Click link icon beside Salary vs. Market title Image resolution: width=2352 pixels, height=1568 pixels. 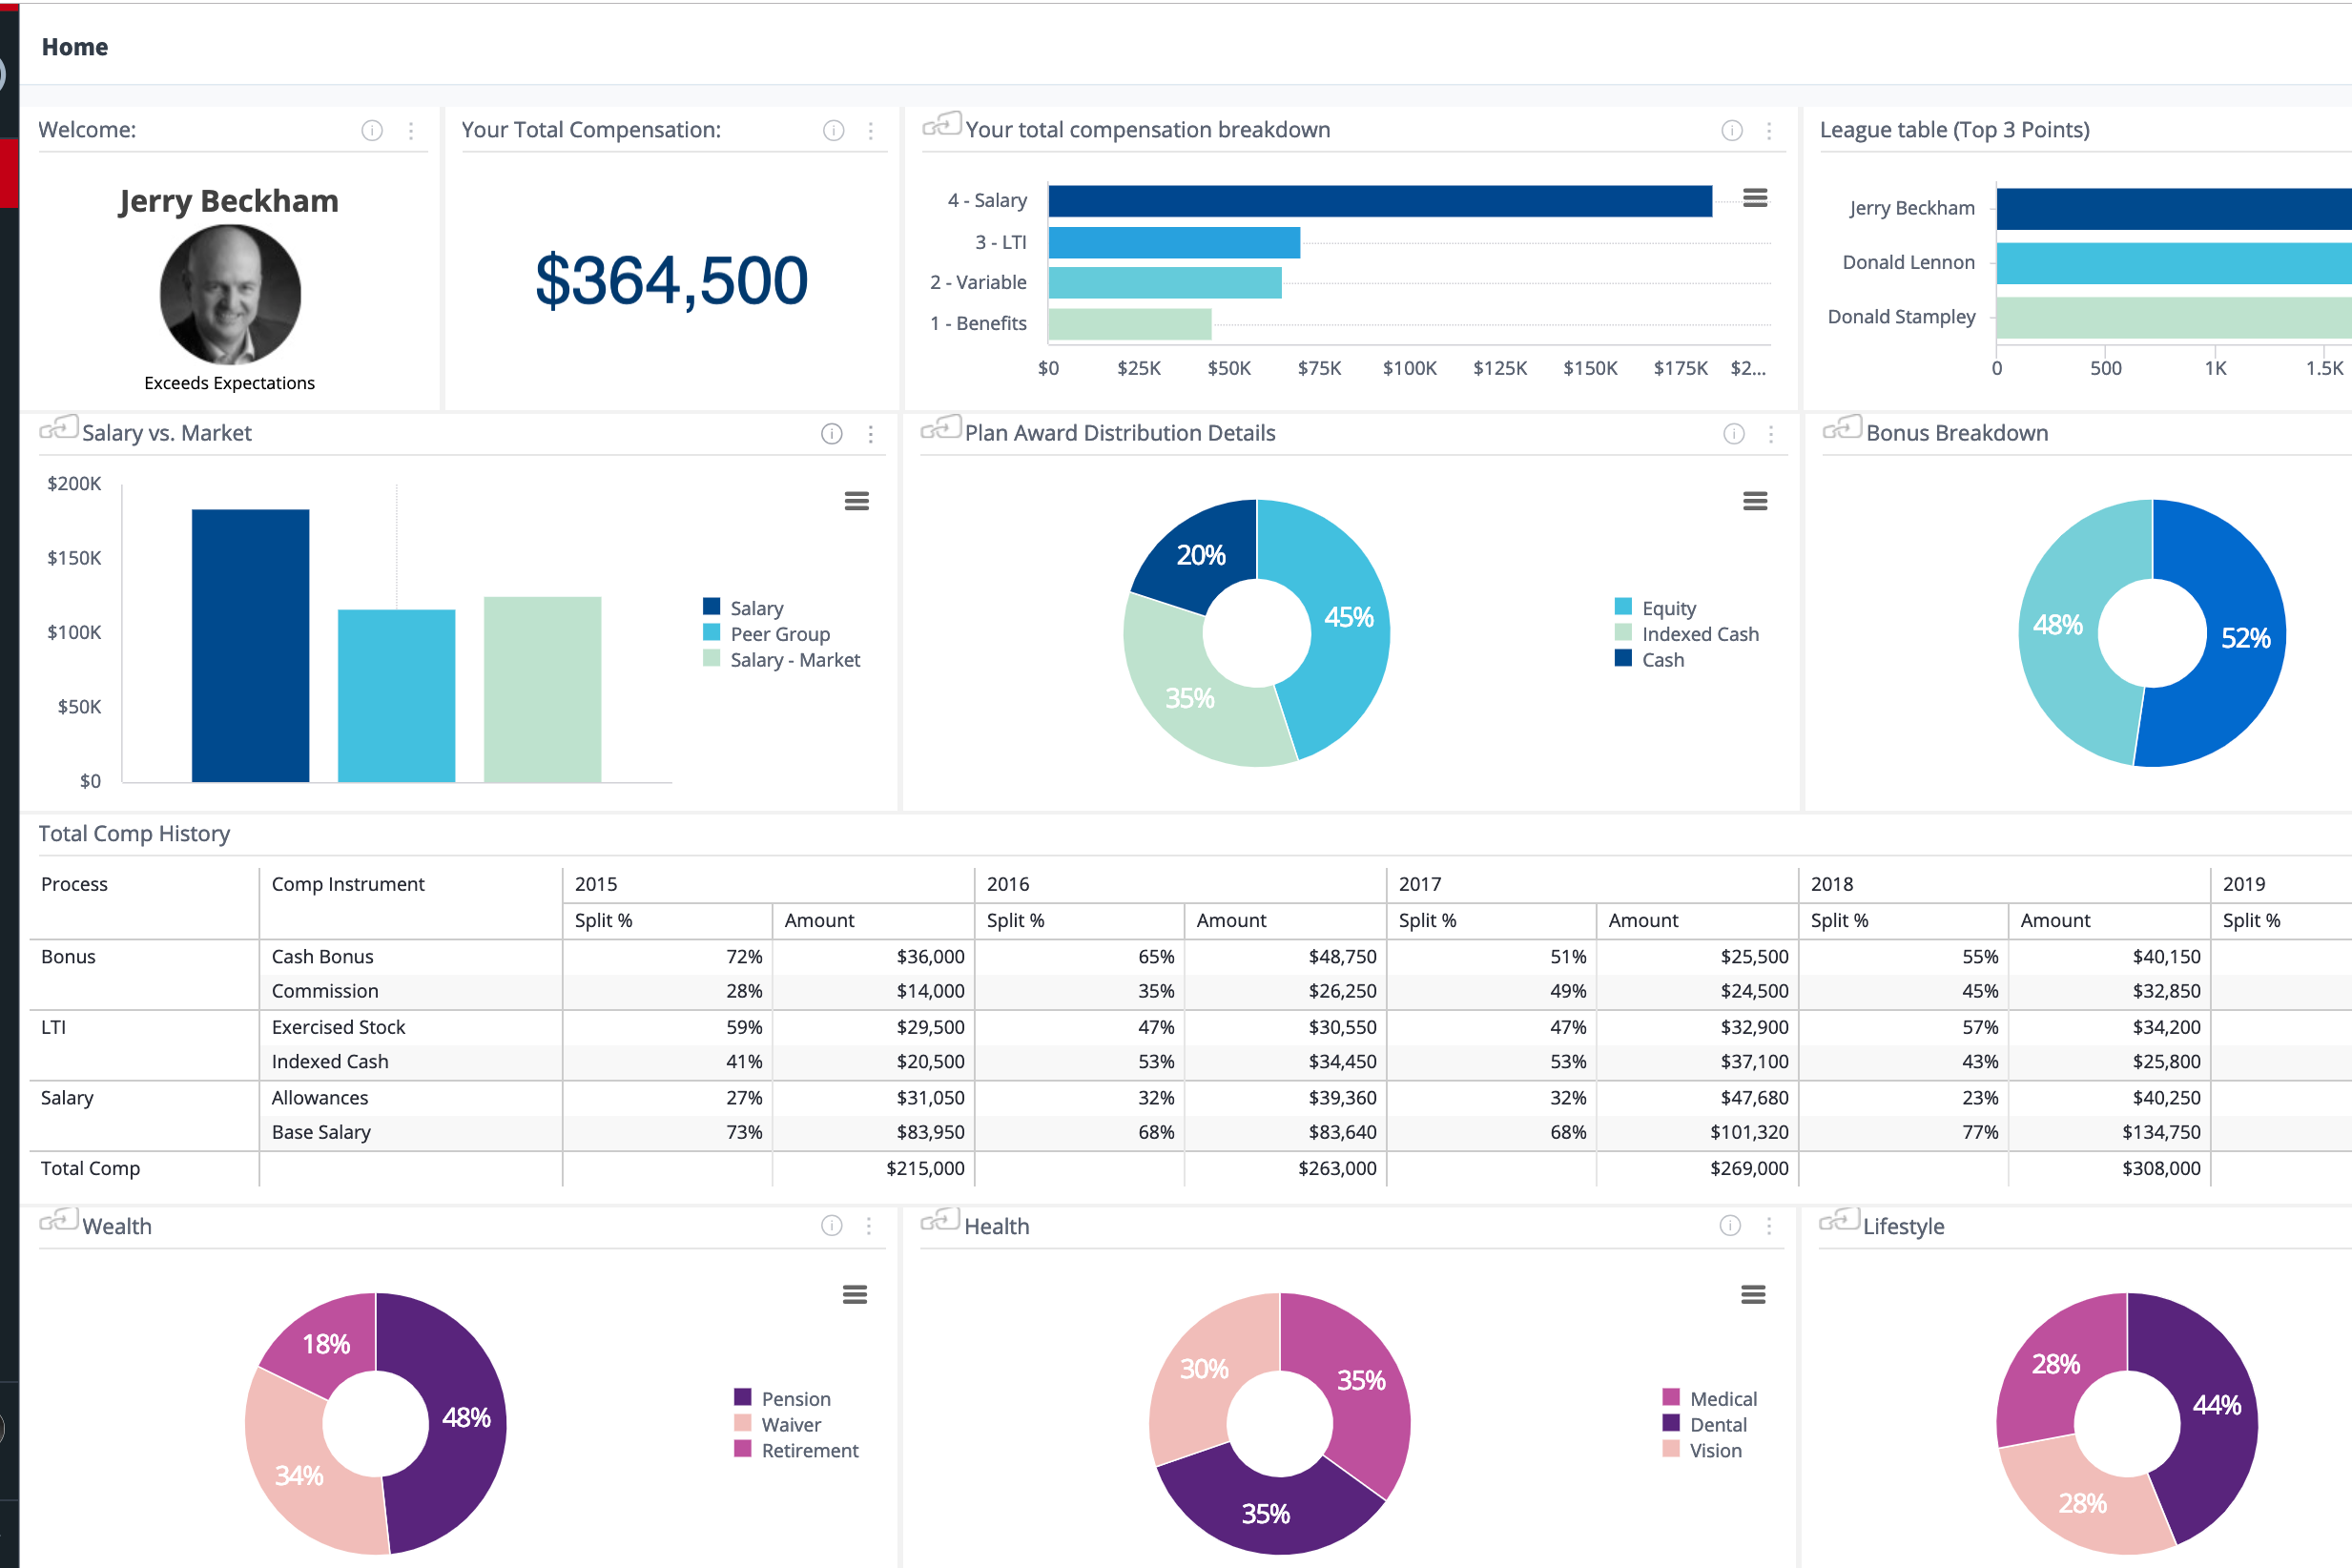pyautogui.click(x=58, y=428)
